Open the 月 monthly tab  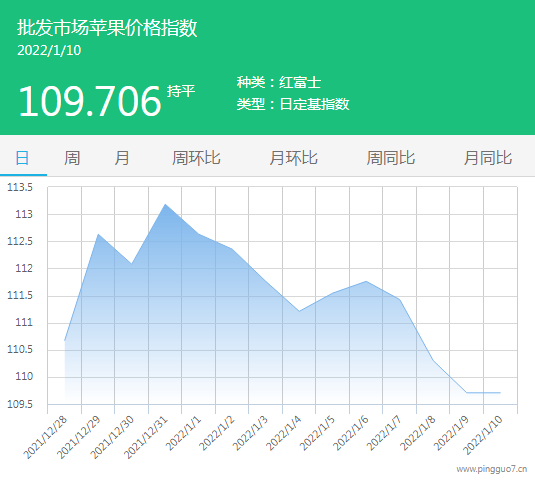pyautogui.click(x=122, y=158)
